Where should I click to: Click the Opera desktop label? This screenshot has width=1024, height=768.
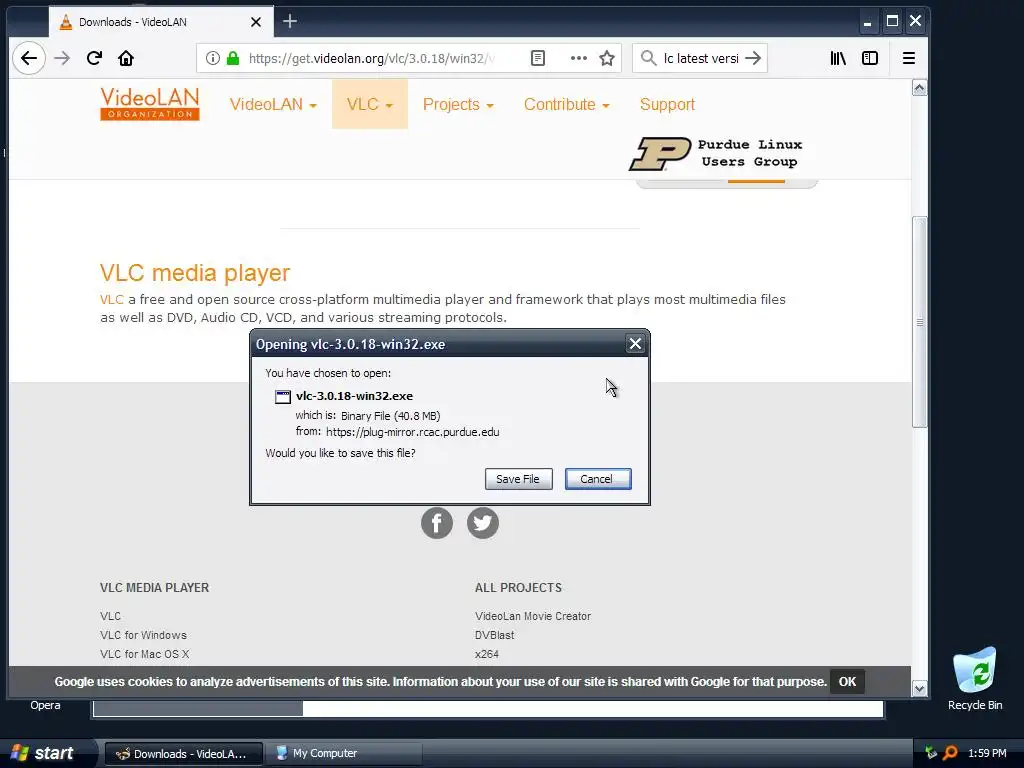click(x=45, y=705)
